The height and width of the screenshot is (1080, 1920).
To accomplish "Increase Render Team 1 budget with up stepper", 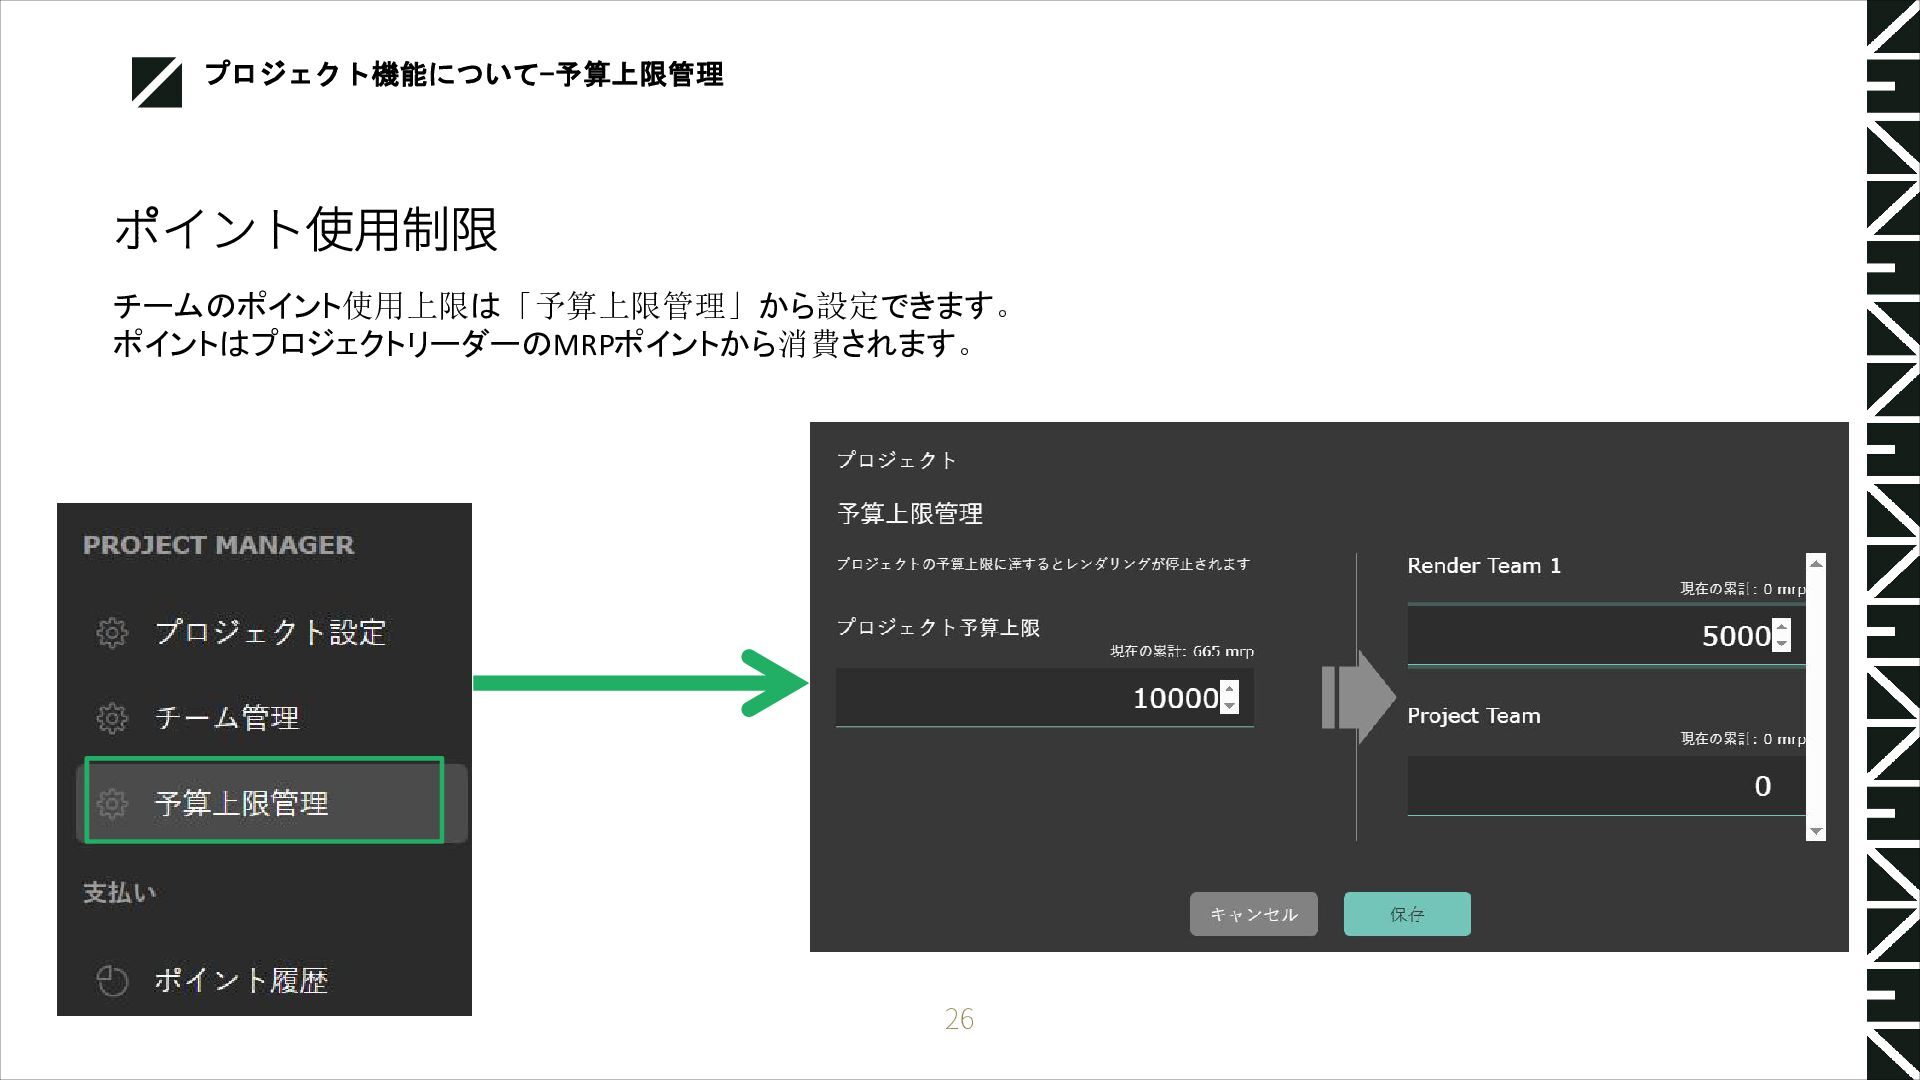I will [1781, 627].
